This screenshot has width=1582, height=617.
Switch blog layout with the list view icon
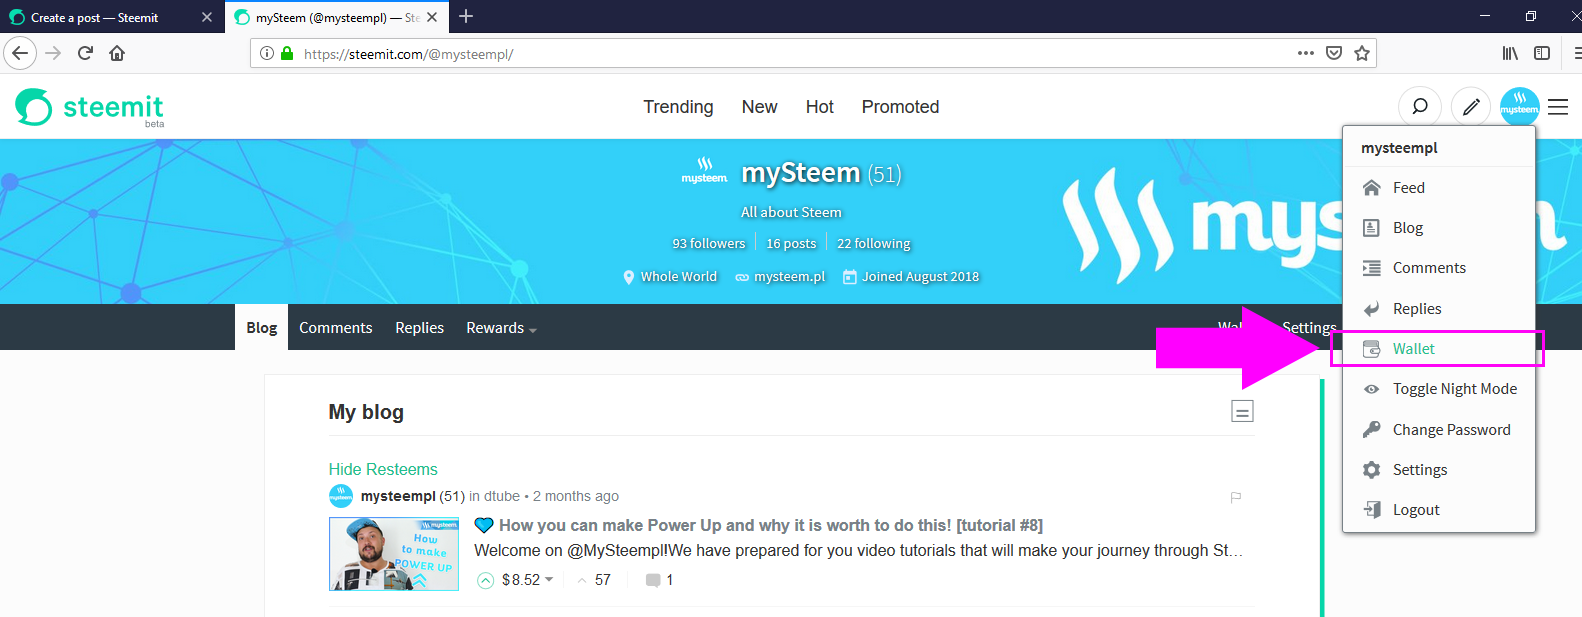pyautogui.click(x=1242, y=411)
